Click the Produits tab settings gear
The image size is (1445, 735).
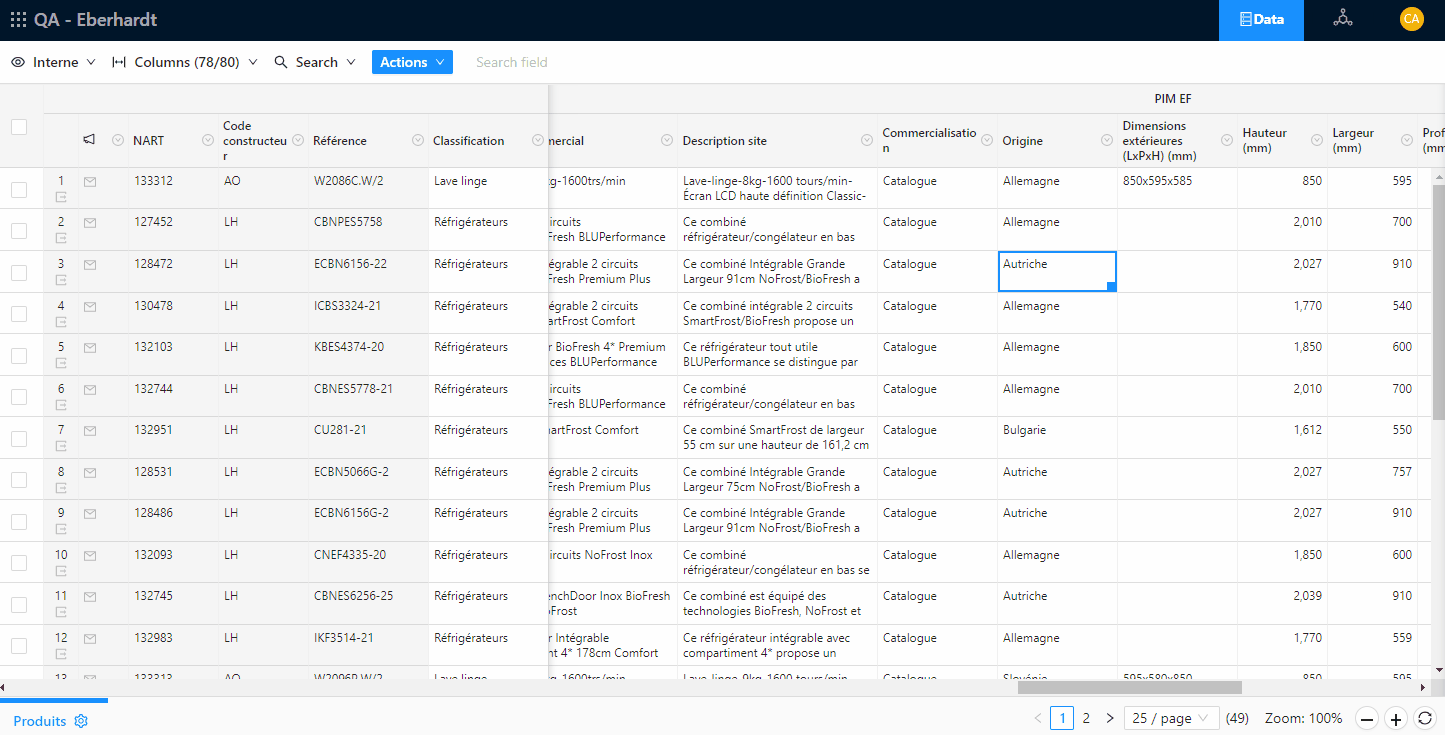point(82,721)
